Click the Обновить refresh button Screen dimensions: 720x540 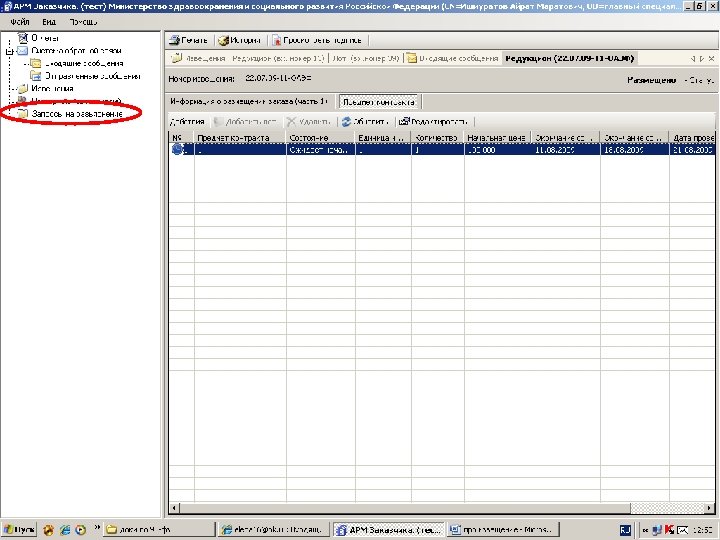pyautogui.click(x=365, y=122)
